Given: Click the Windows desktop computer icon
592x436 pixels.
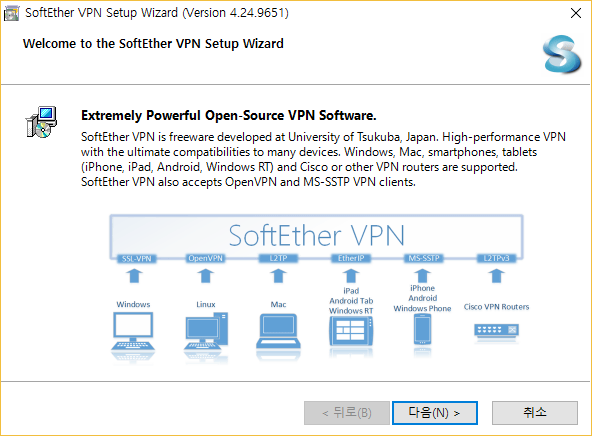Looking at the screenshot, I should [x=133, y=331].
